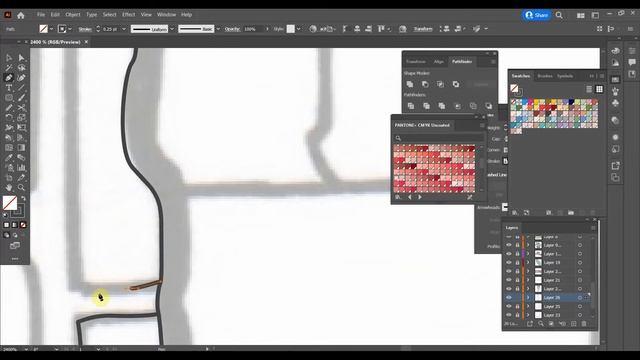Click Transform in the control bar
The image size is (640, 360).
pos(423,29)
